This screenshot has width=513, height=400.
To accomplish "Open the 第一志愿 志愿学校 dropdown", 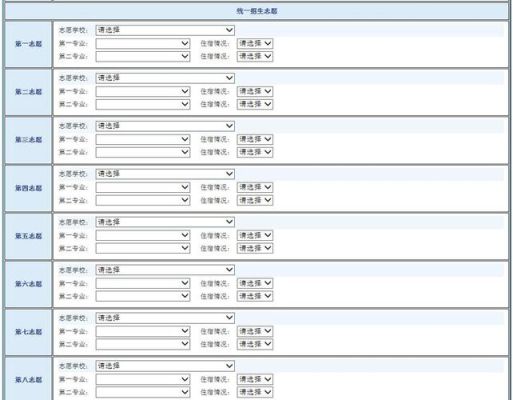I will (165, 30).
